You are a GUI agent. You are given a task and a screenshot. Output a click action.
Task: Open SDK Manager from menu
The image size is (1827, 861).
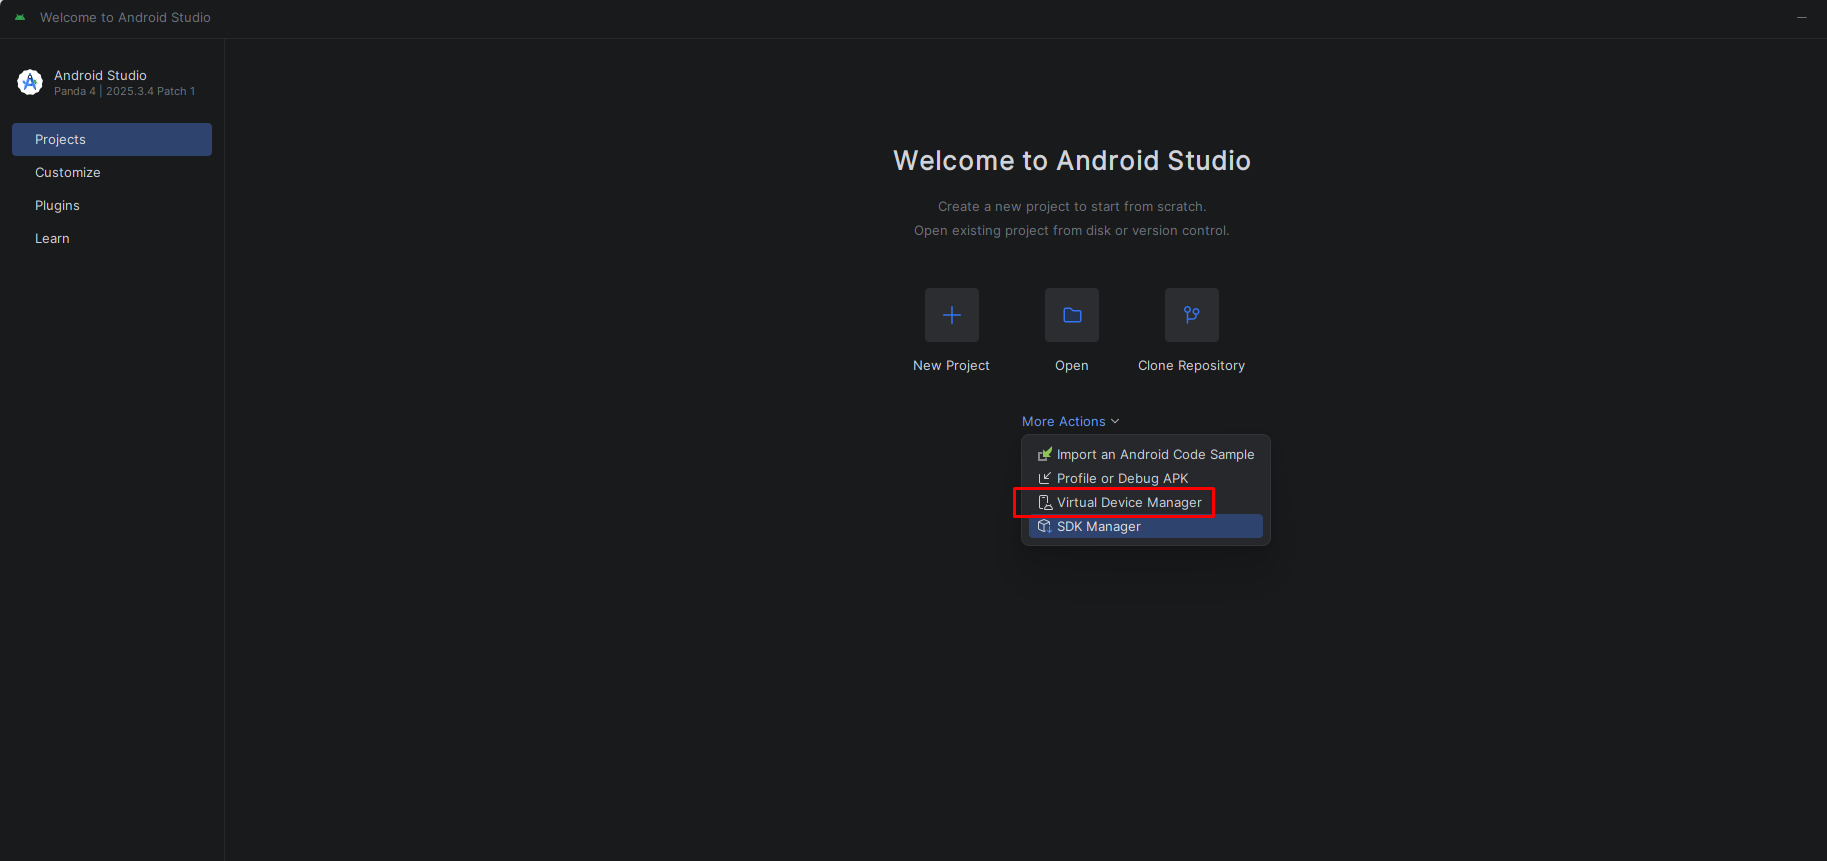tap(1146, 526)
